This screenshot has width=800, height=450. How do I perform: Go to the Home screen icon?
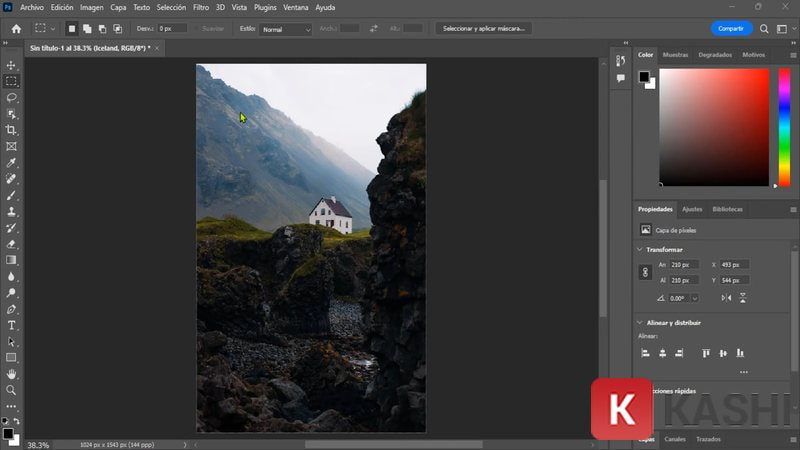(x=16, y=29)
